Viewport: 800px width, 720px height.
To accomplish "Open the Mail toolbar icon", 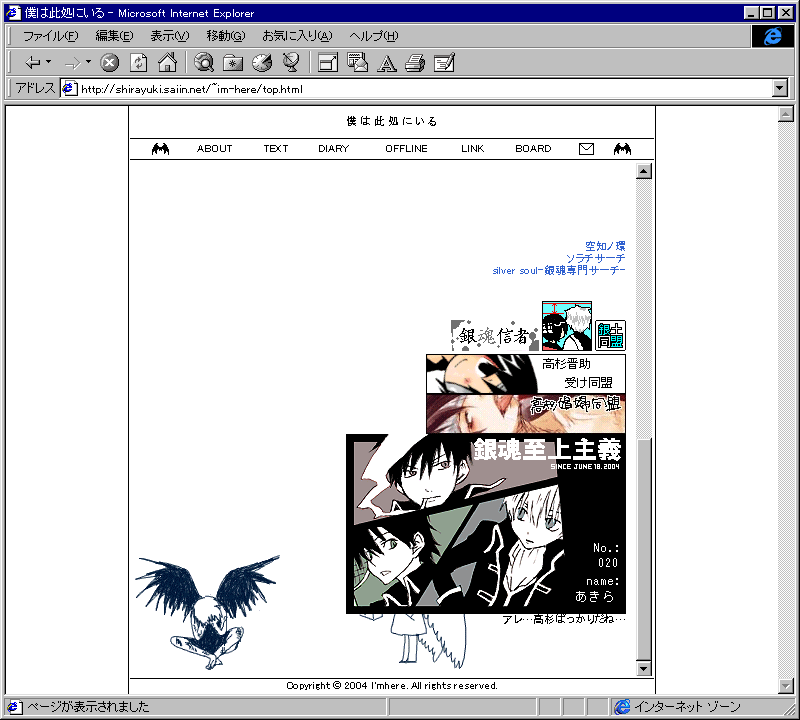I will (357, 63).
